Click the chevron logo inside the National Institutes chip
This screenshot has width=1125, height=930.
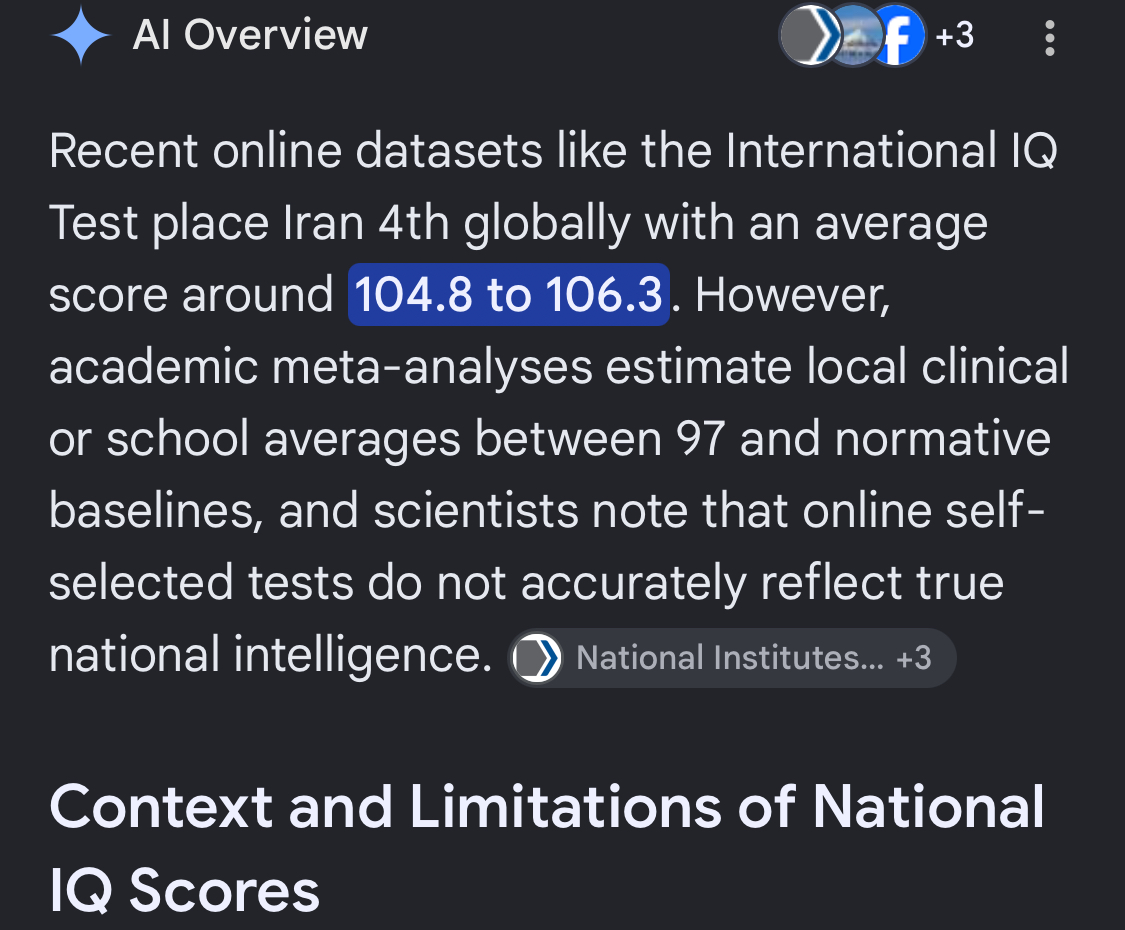536,658
